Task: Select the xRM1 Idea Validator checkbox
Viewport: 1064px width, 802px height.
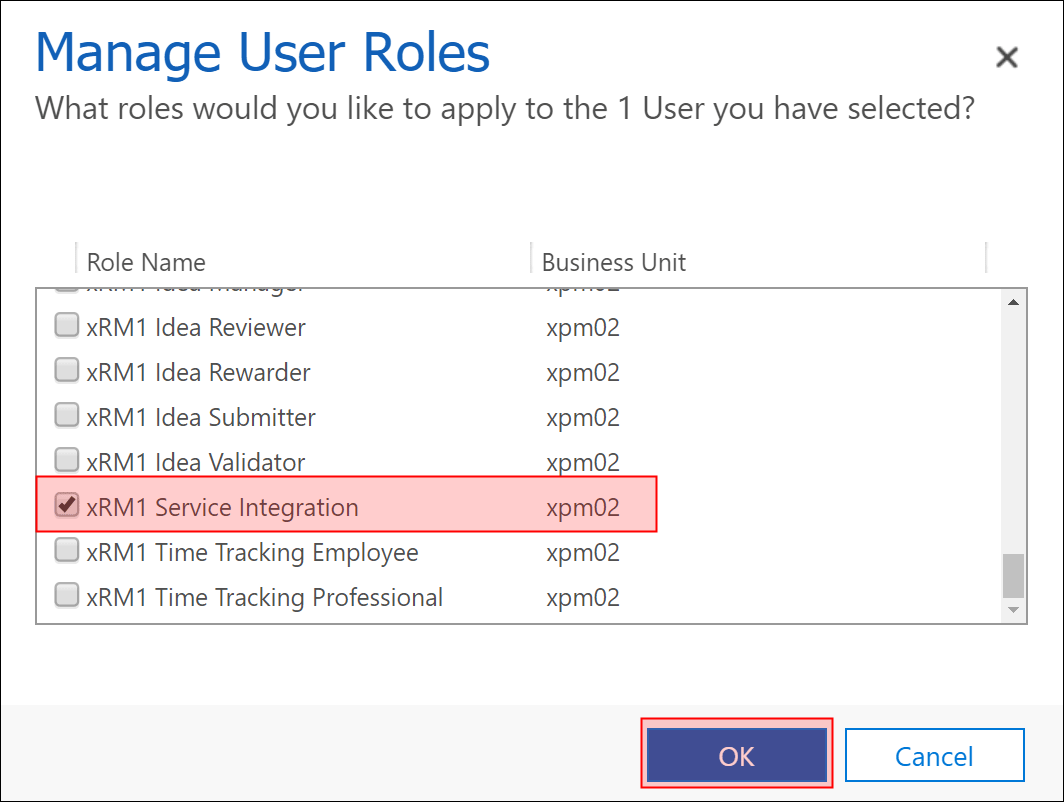Action: [x=67, y=461]
